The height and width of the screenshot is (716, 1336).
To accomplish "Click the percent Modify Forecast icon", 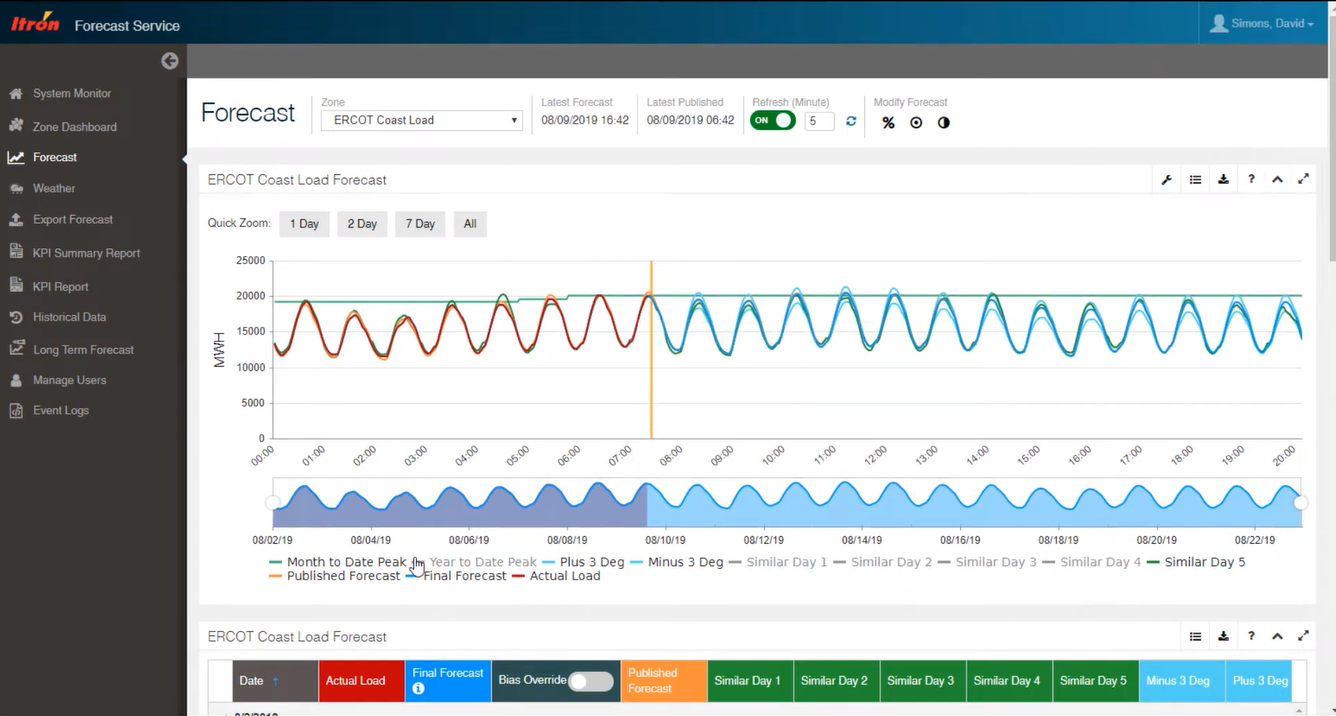I will [888, 123].
